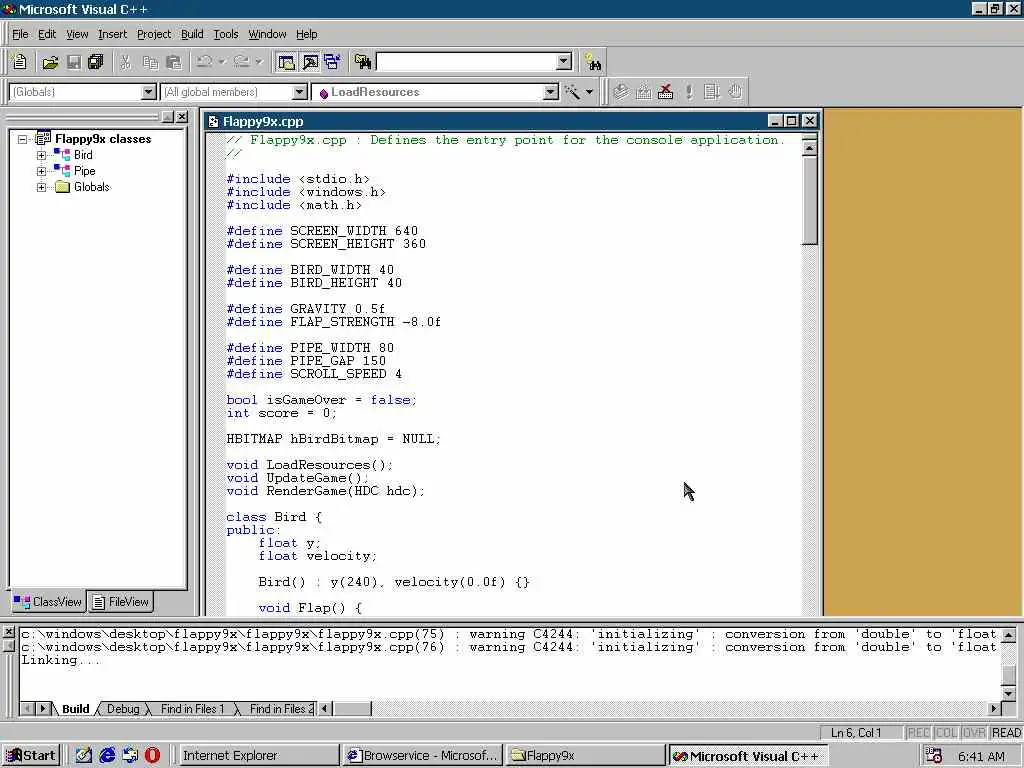The height and width of the screenshot is (768, 1024).
Task: Open the WizardBar actions dropdown arrow
Action: tap(589, 92)
